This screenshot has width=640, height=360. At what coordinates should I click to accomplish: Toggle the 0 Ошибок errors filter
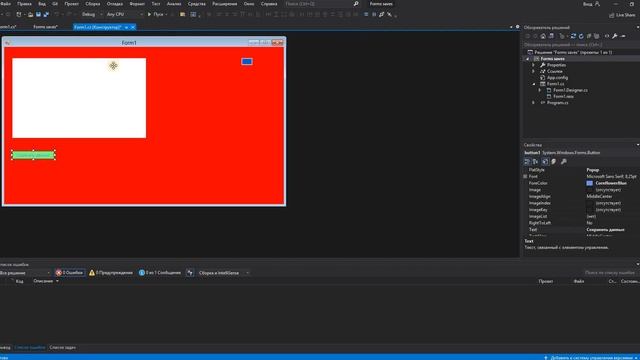click(70, 273)
